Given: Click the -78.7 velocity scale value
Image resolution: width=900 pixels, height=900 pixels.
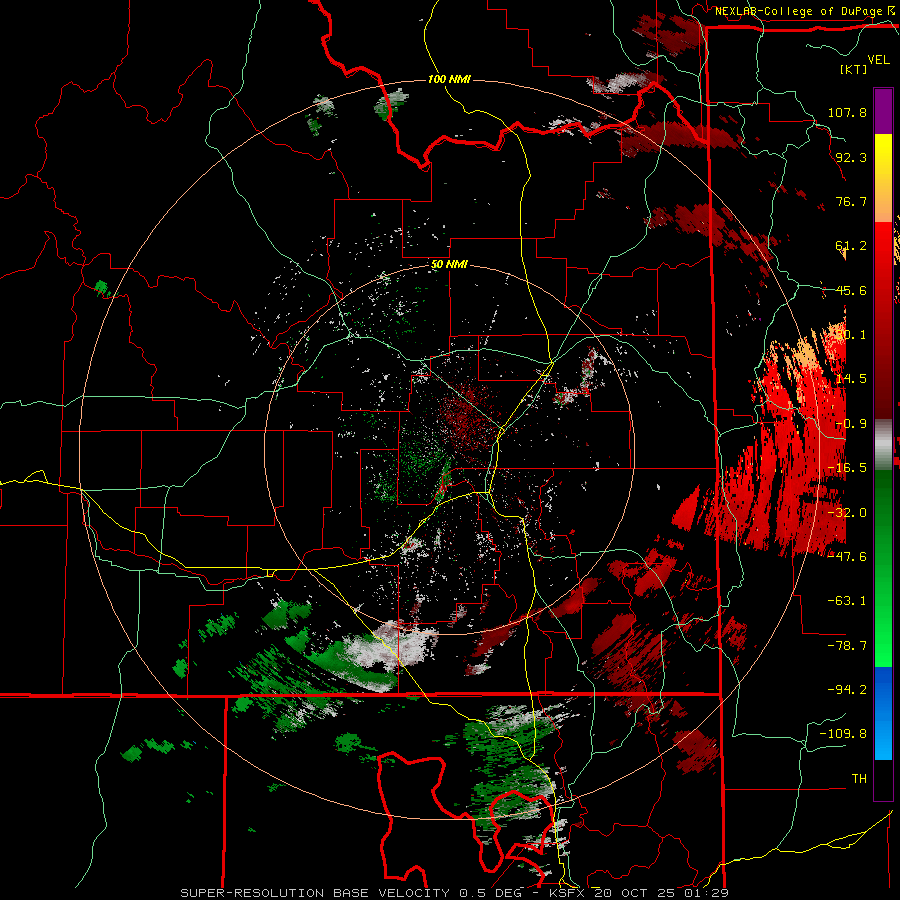Looking at the screenshot, I should (x=847, y=646).
